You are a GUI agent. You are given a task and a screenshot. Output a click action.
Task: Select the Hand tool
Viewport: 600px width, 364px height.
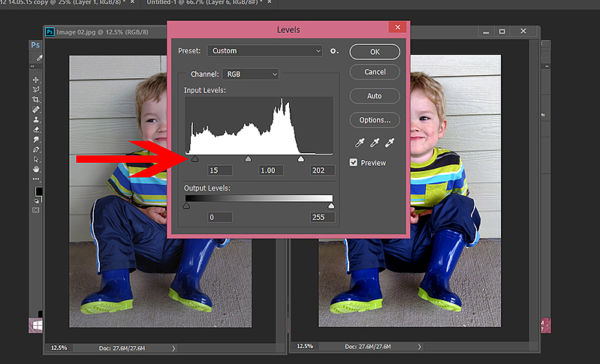click(x=36, y=169)
